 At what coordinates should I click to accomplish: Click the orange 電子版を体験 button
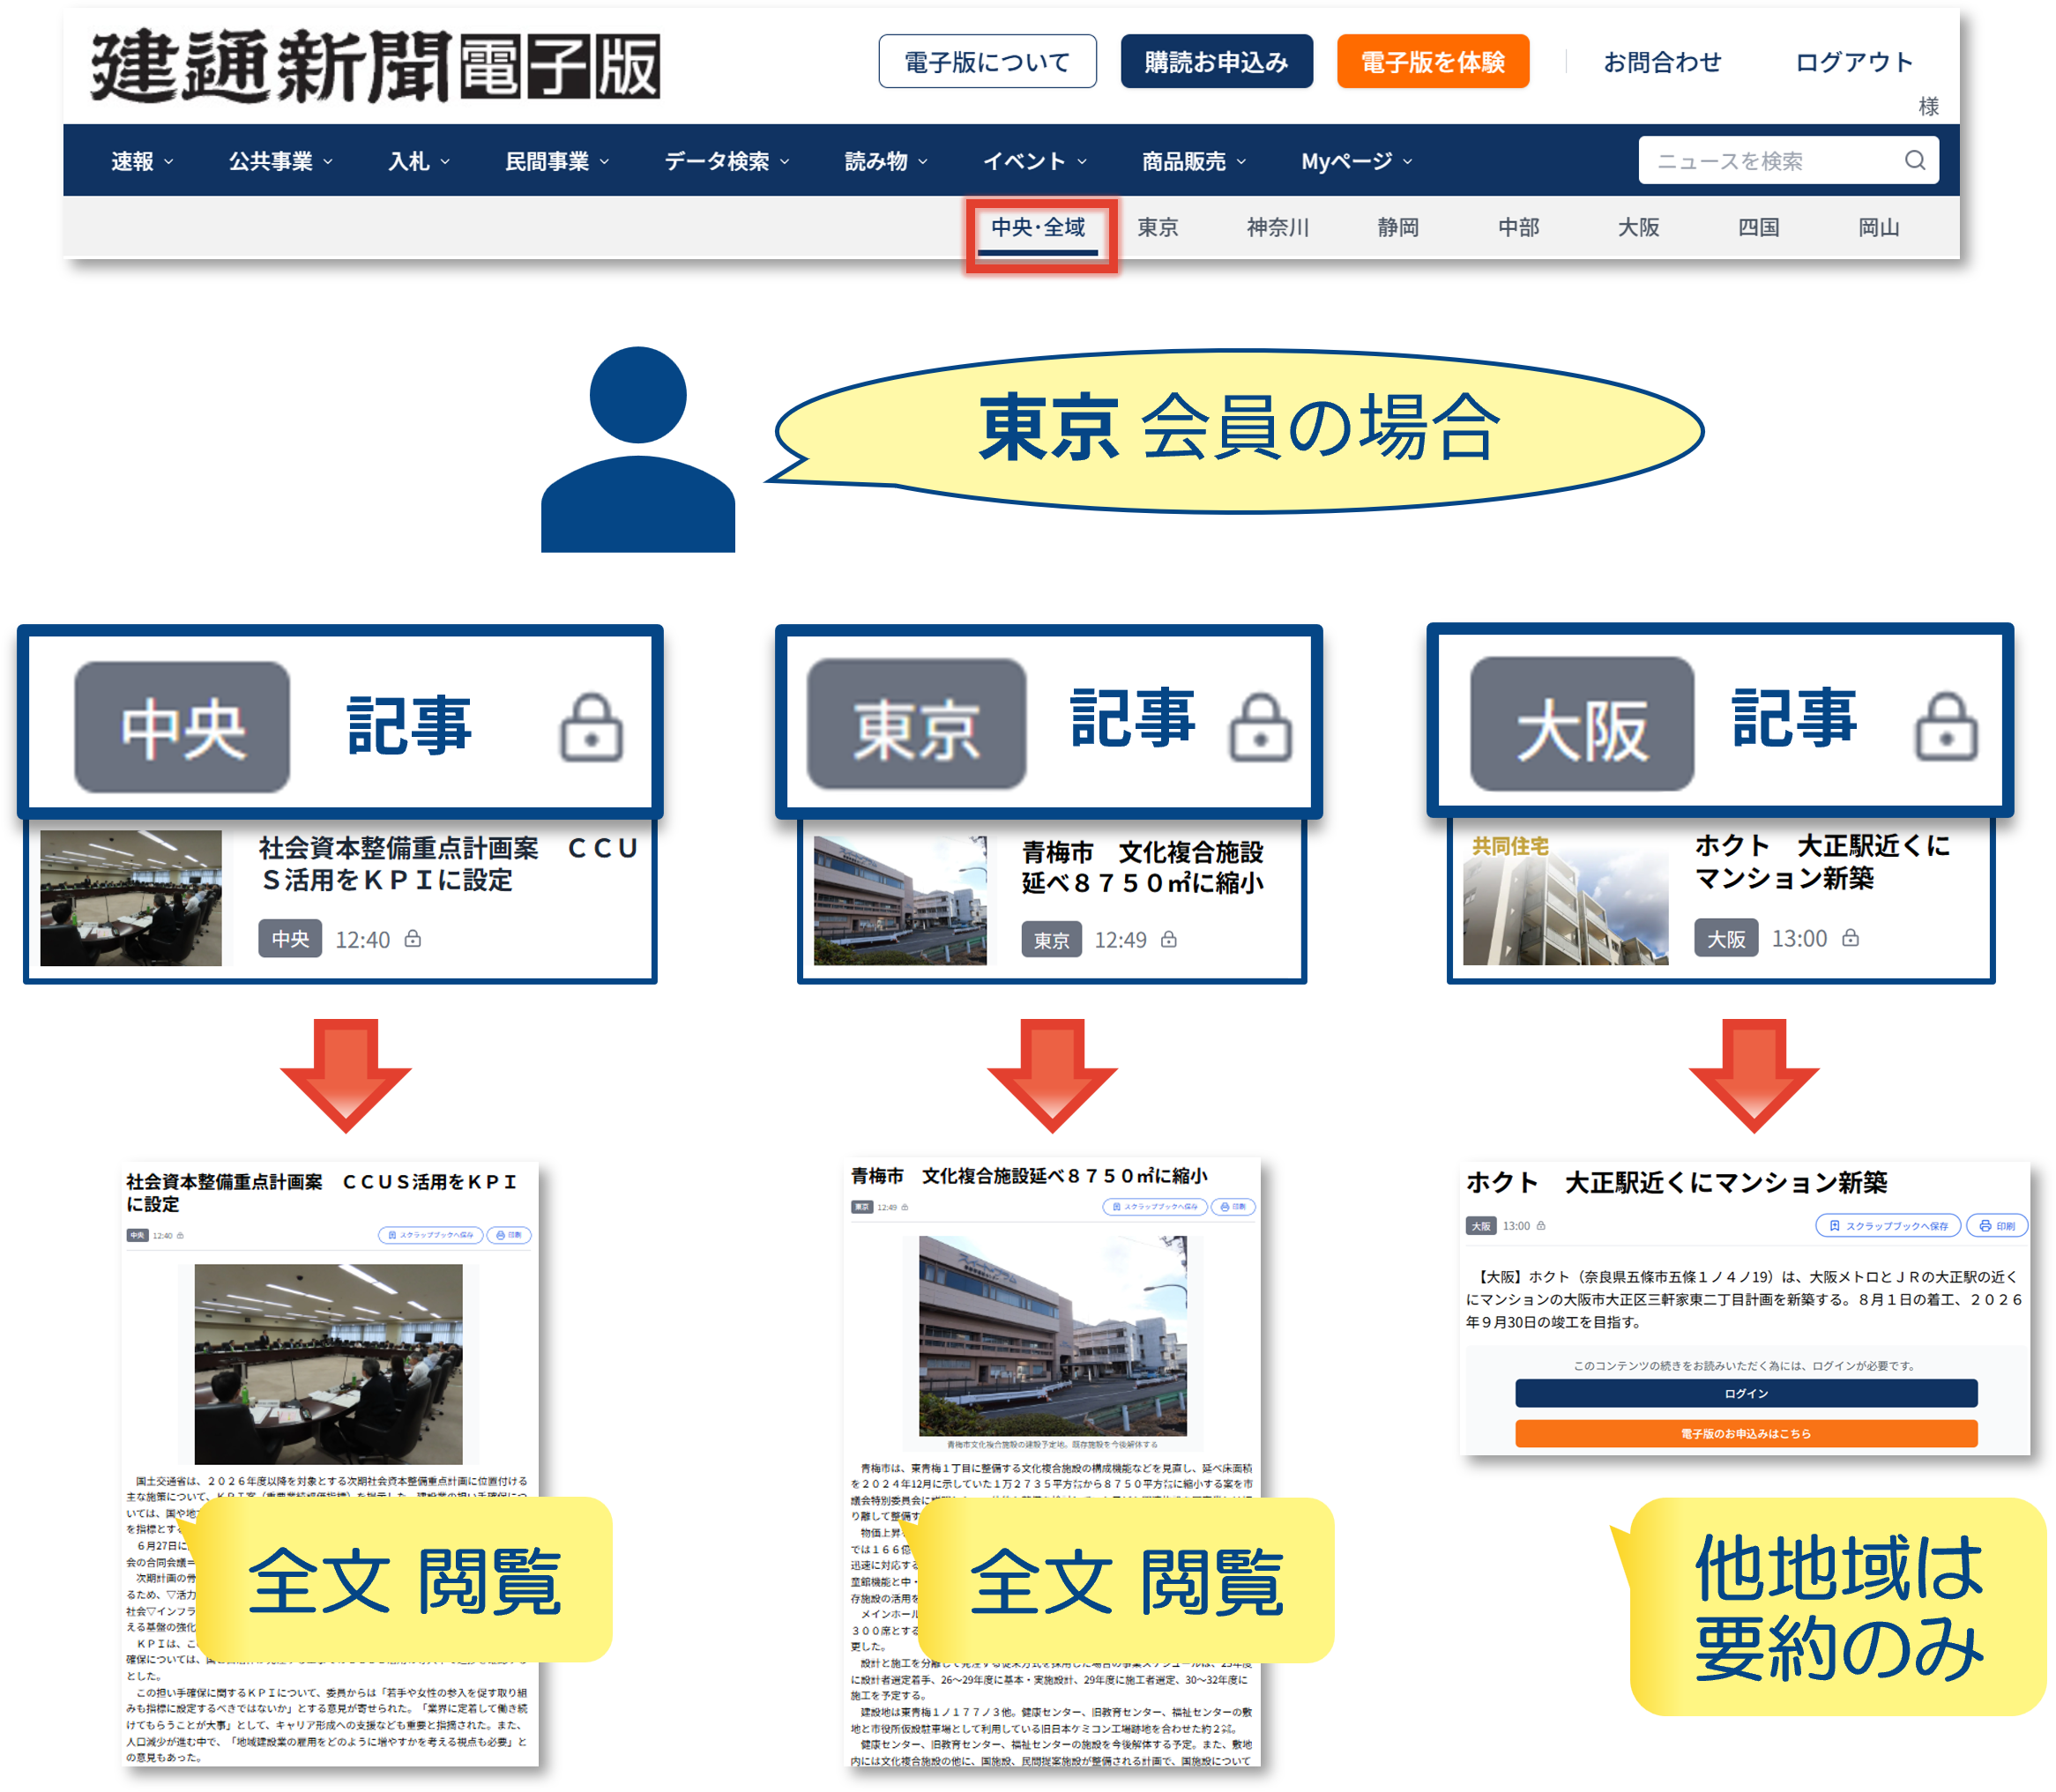[1432, 62]
